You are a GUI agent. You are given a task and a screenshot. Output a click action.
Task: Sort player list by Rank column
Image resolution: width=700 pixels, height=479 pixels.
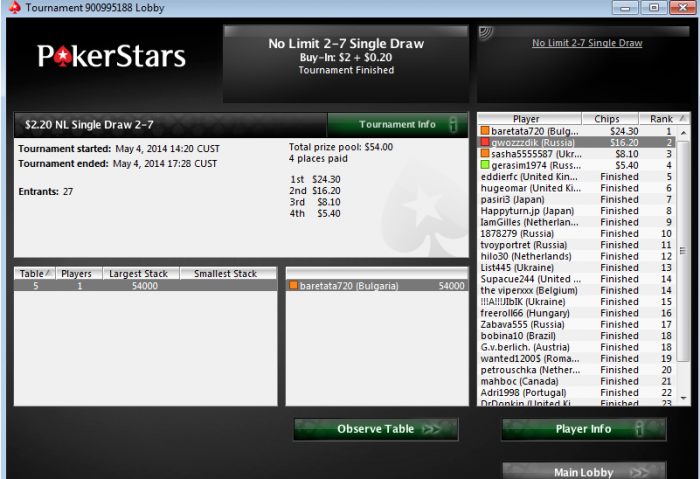point(664,119)
